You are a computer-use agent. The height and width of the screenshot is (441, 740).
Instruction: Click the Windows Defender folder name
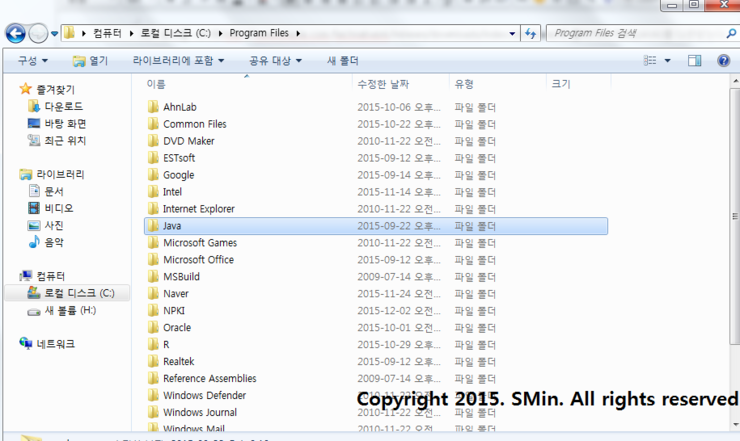(204, 395)
